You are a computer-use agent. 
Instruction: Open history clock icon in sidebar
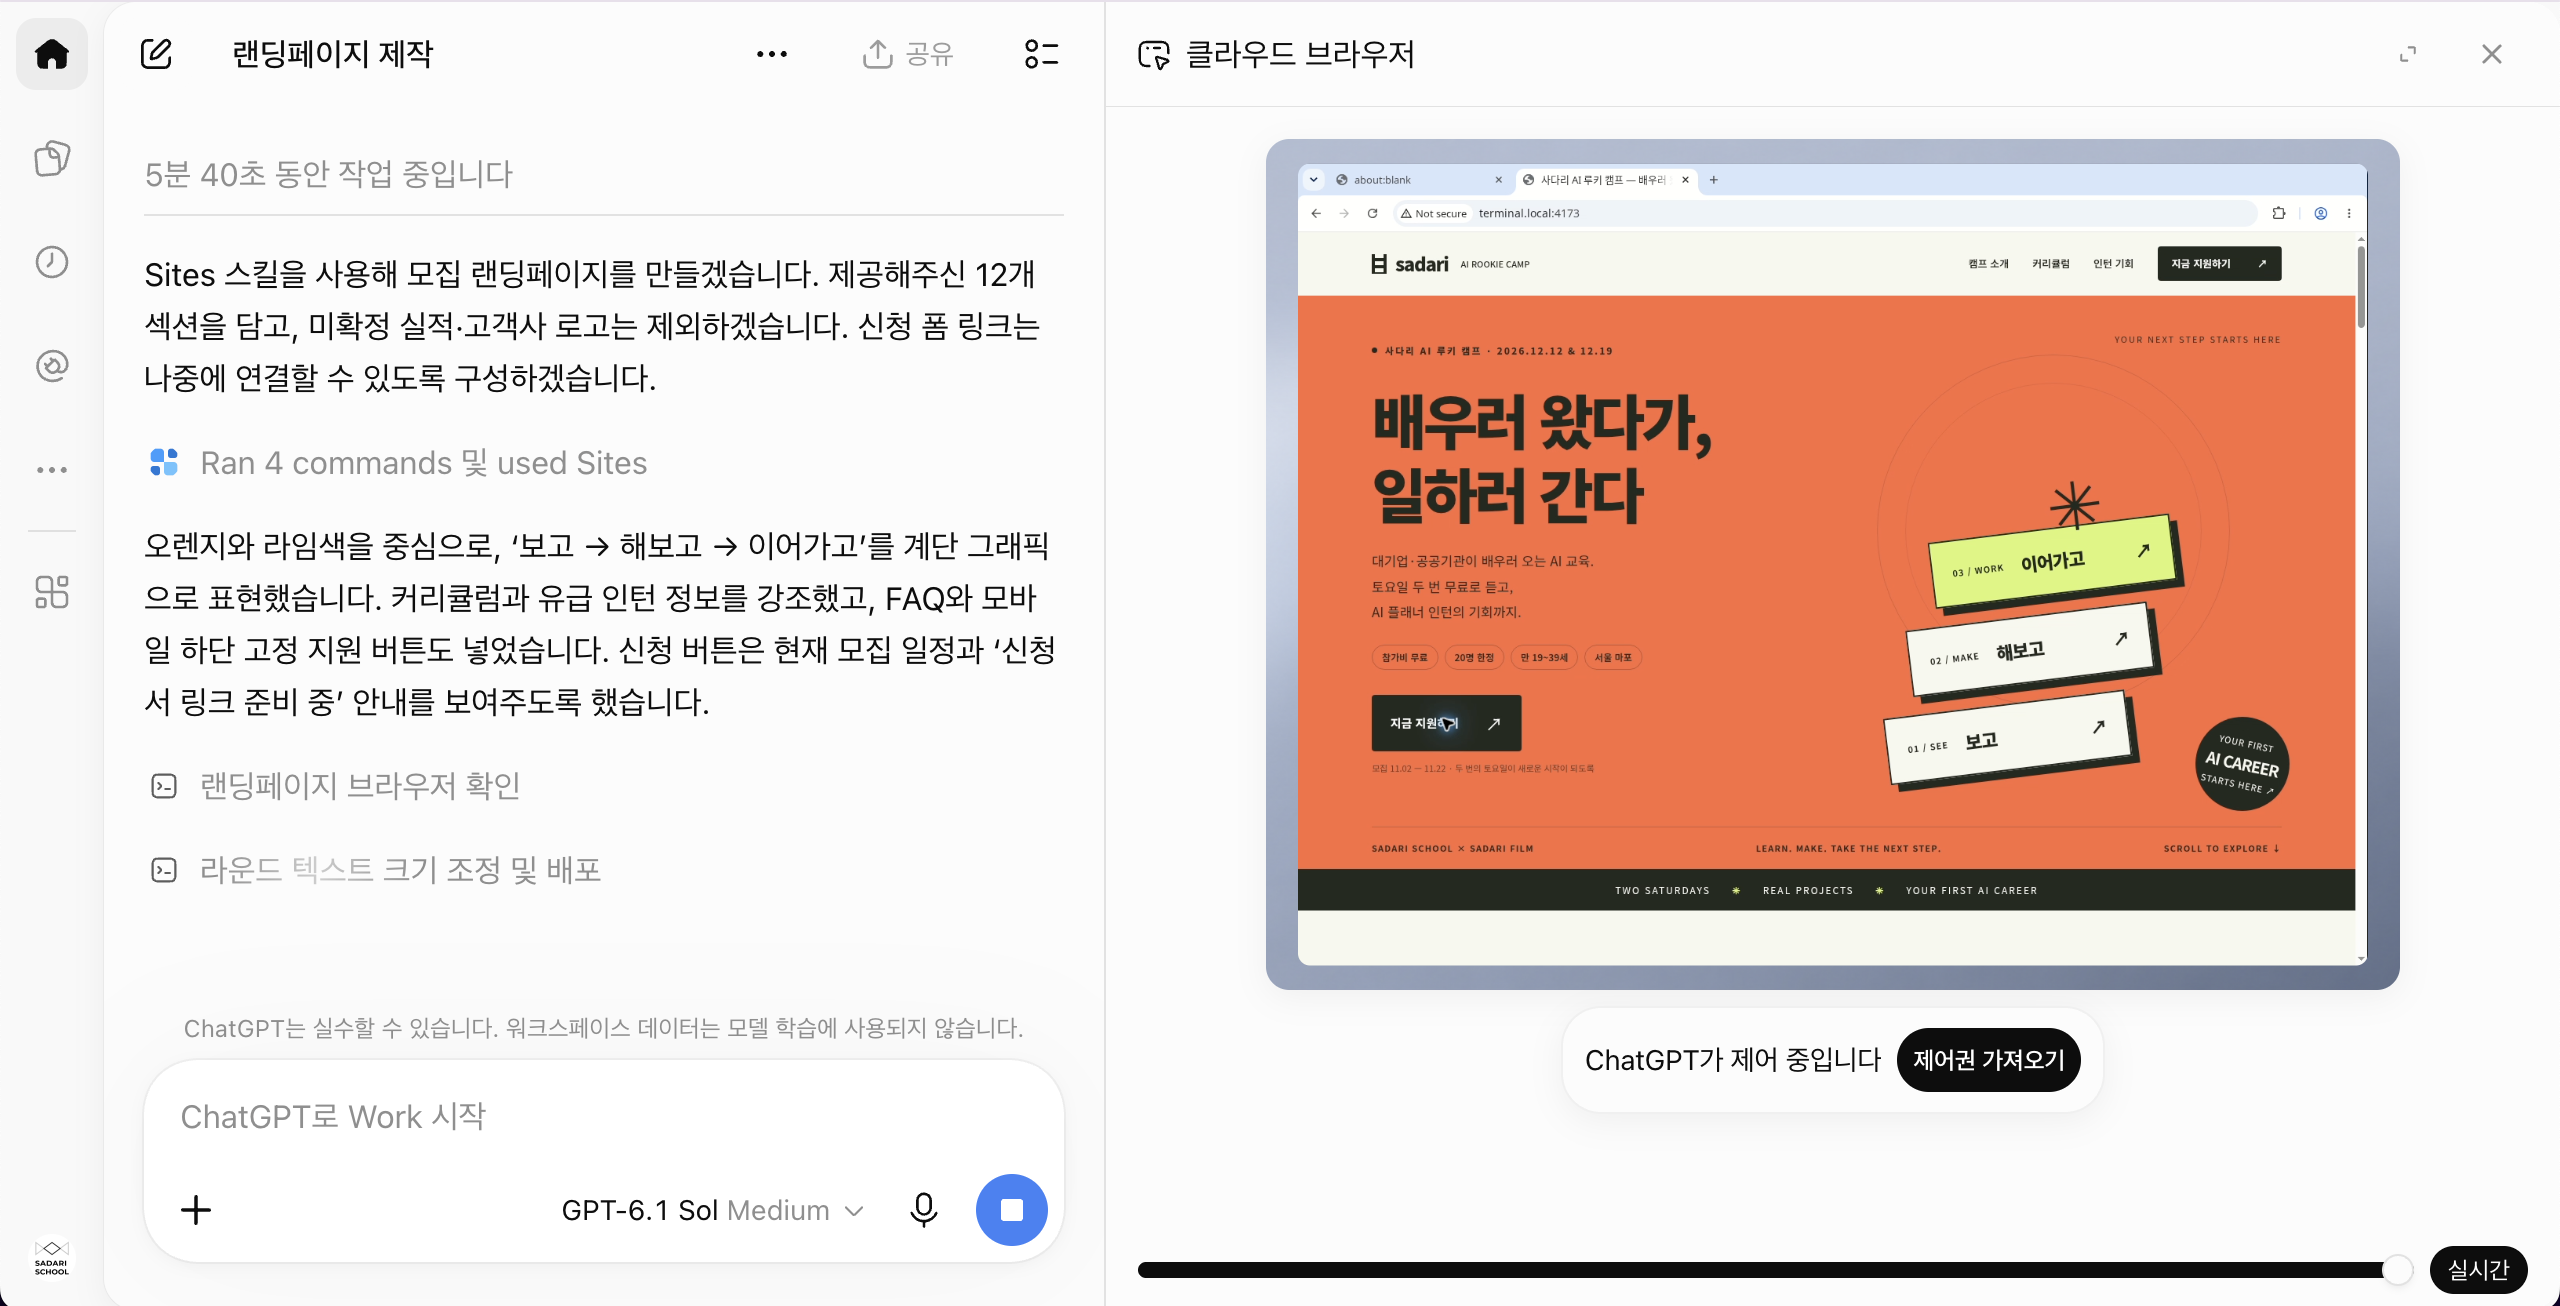[52, 262]
